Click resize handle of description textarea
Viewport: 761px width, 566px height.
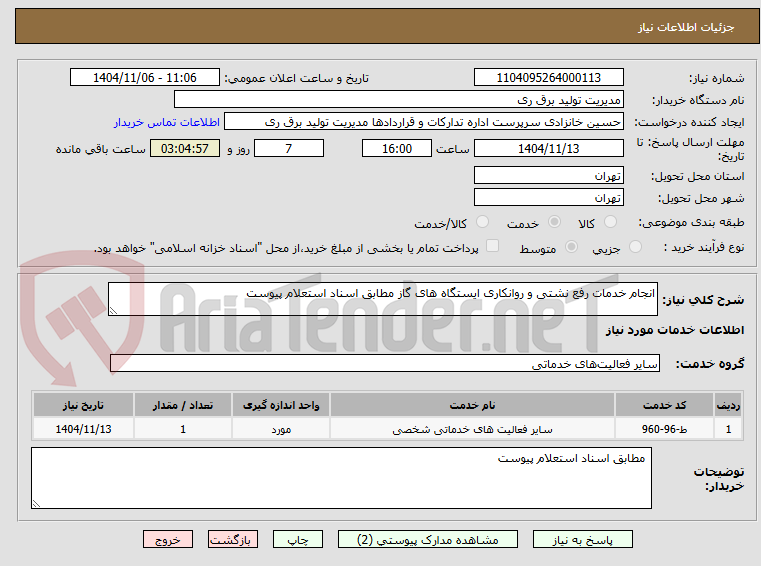[113, 311]
